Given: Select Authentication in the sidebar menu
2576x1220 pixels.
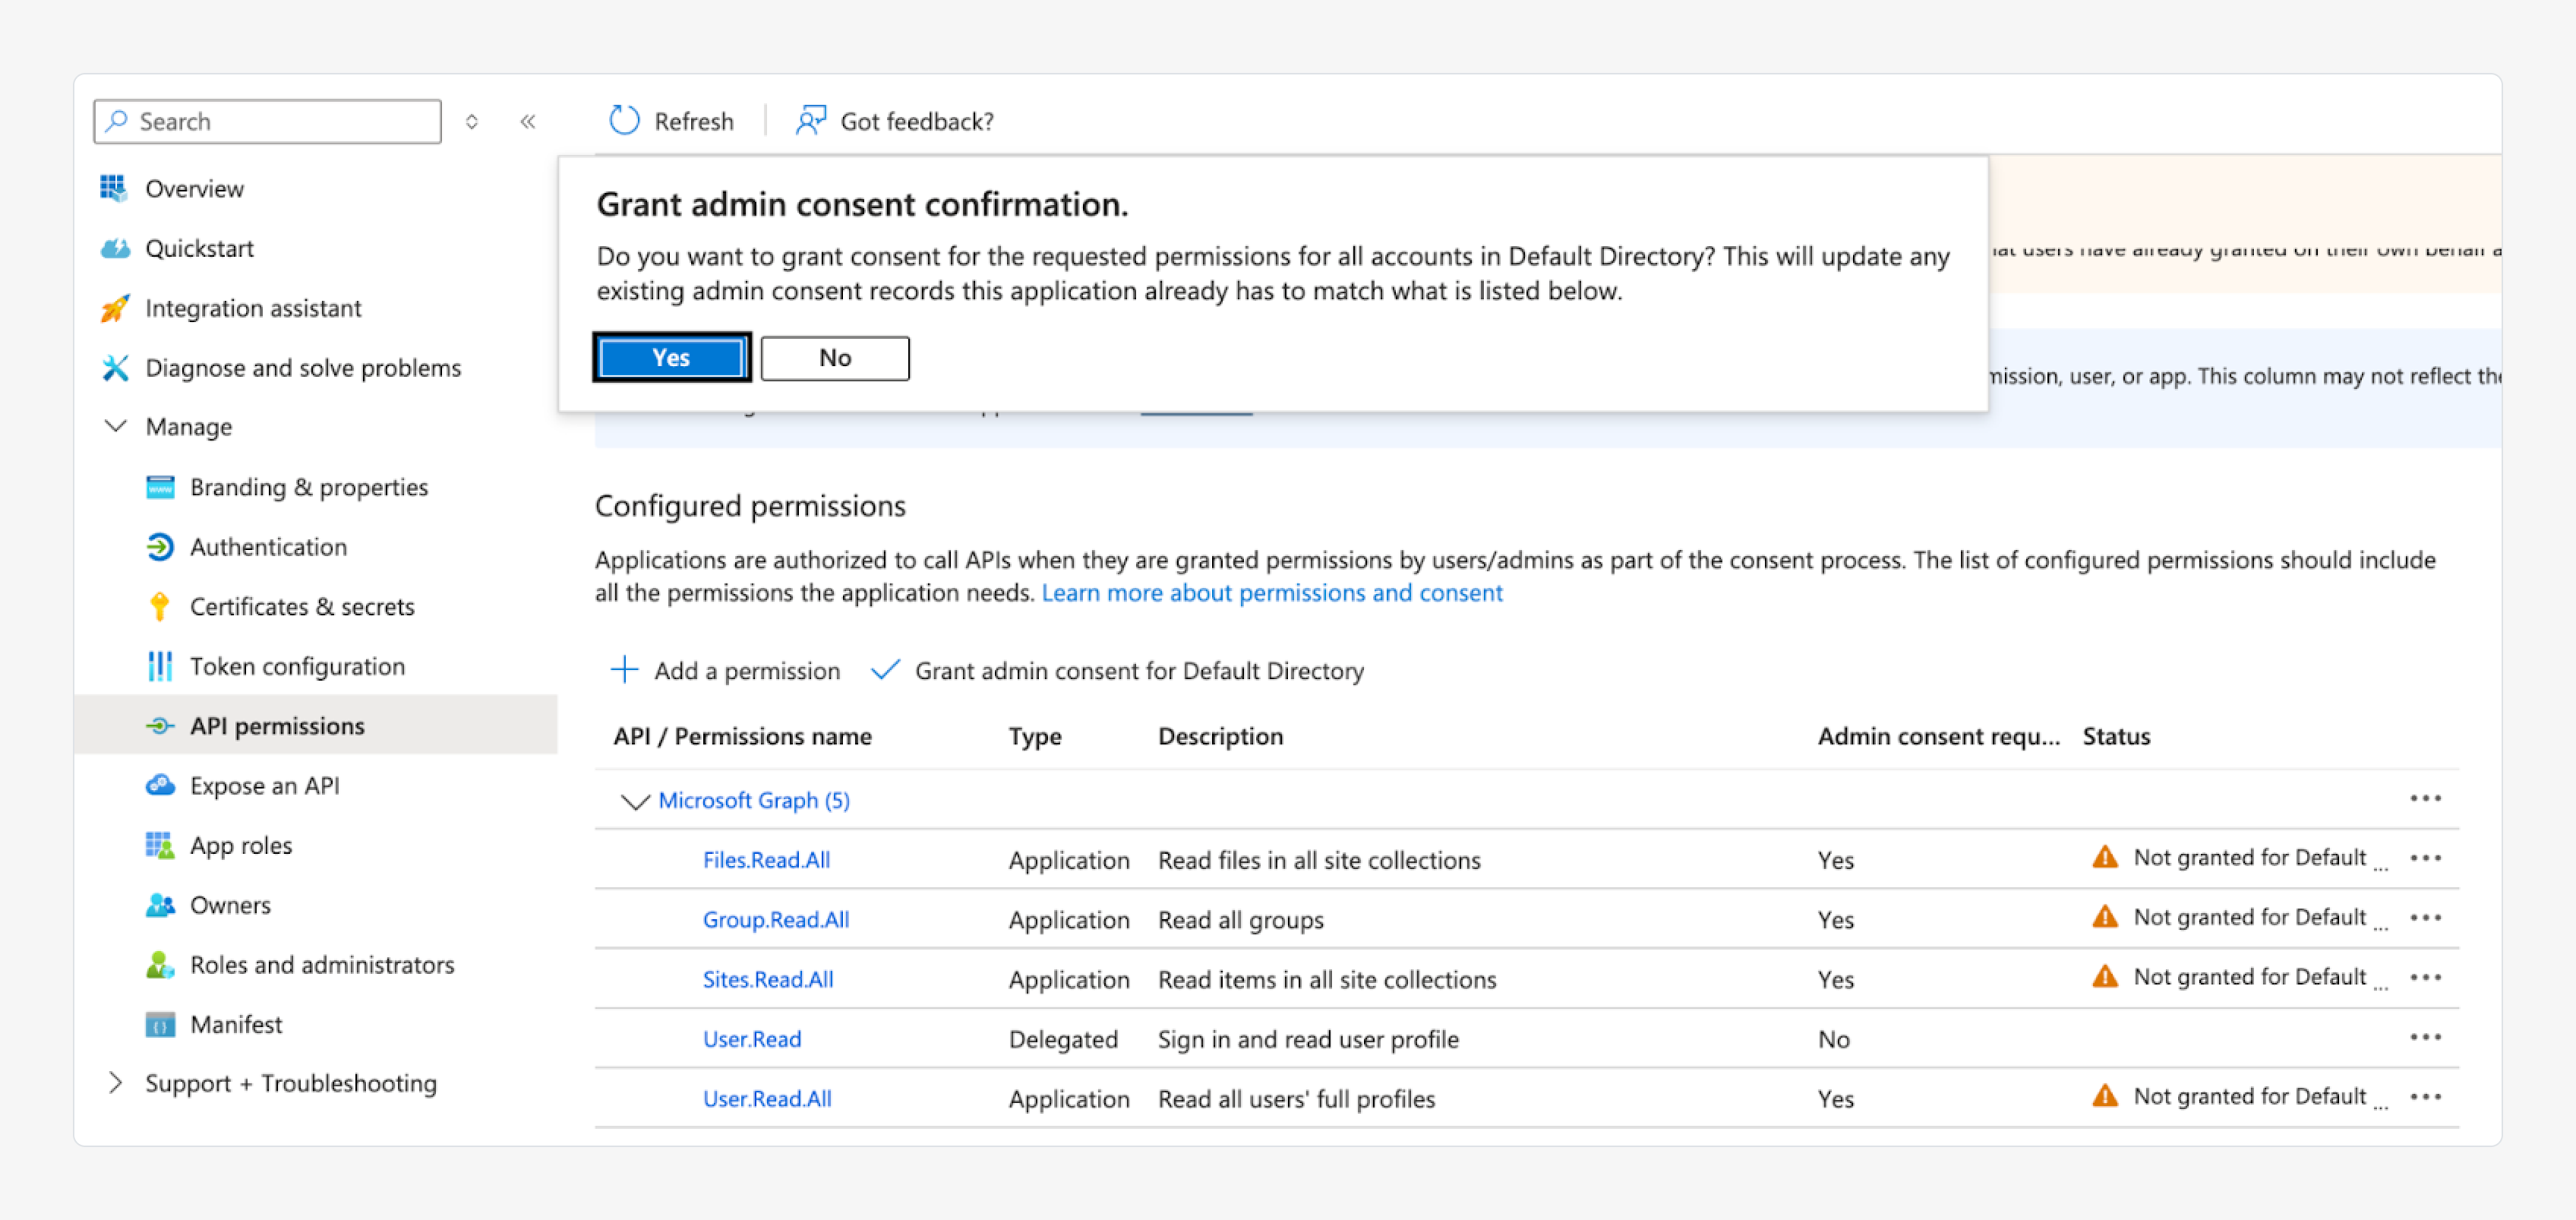Looking at the screenshot, I should pyautogui.click(x=268, y=547).
